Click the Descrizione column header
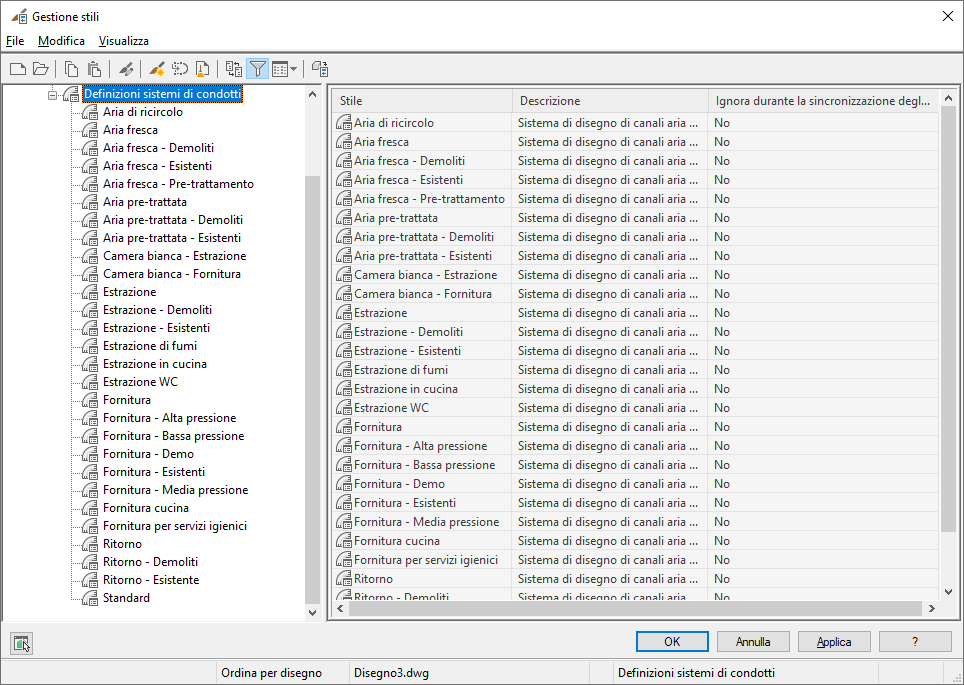This screenshot has width=964, height=685. [x=610, y=101]
